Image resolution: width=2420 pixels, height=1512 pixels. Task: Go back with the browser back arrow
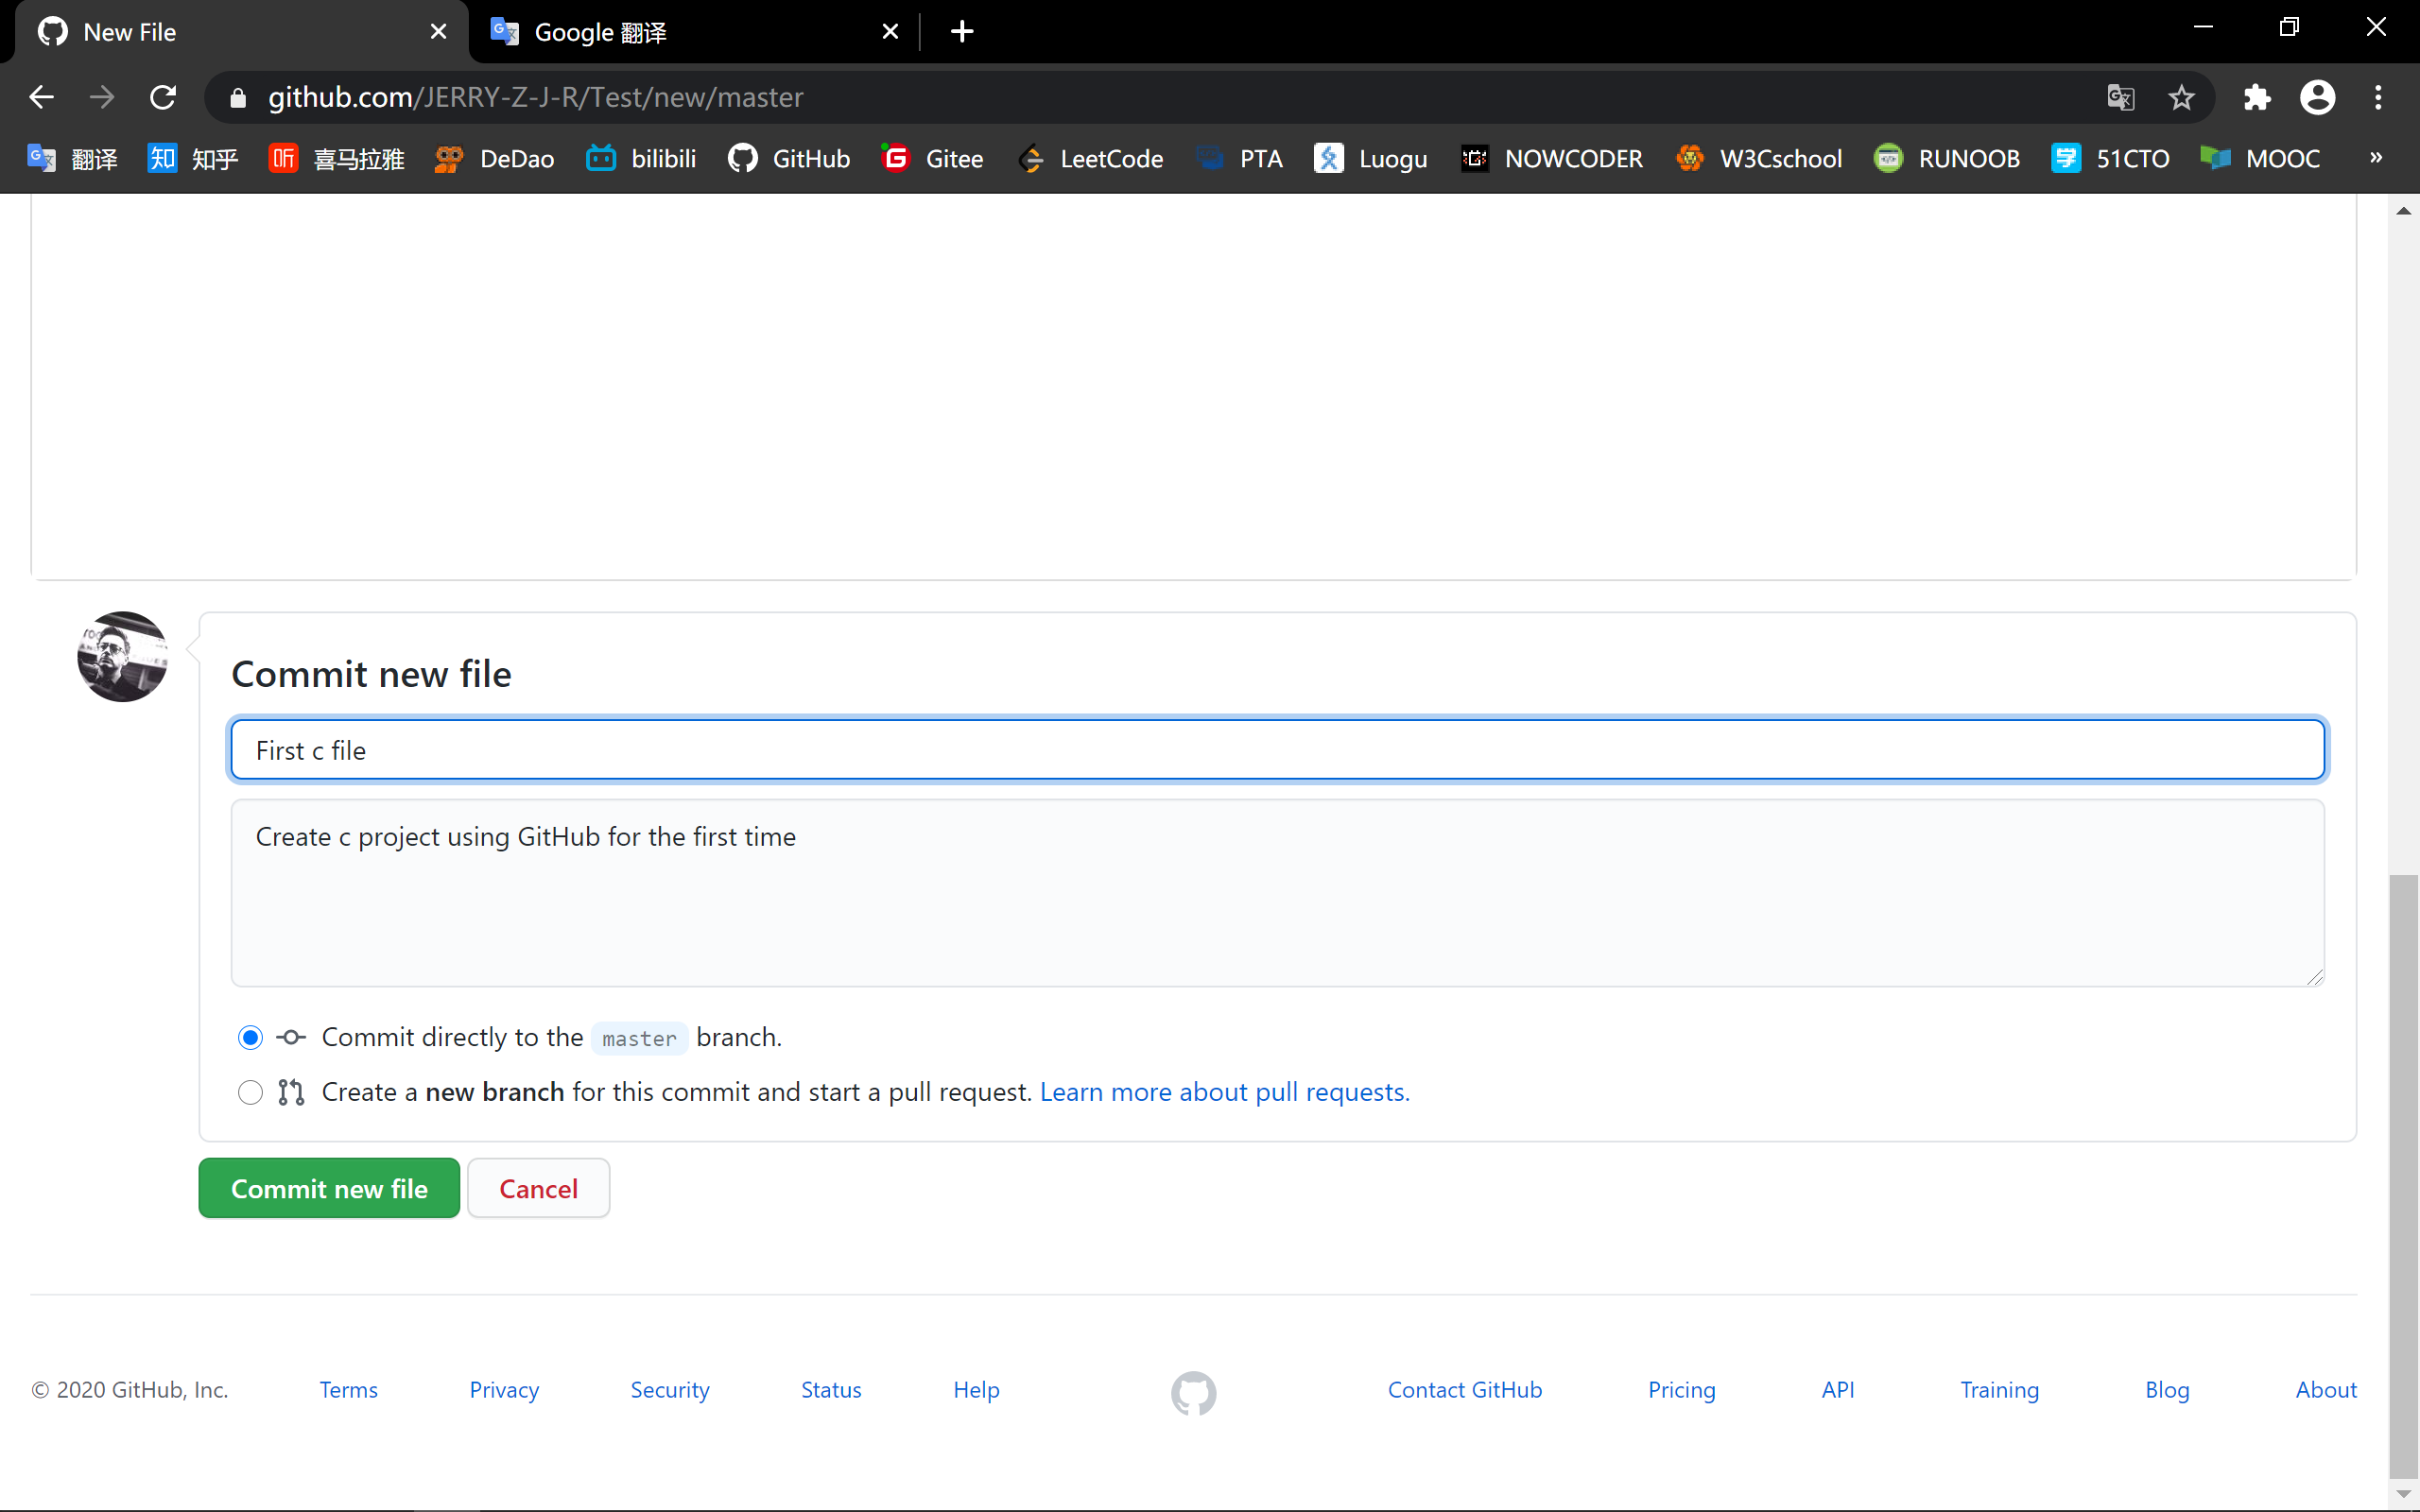(42, 97)
